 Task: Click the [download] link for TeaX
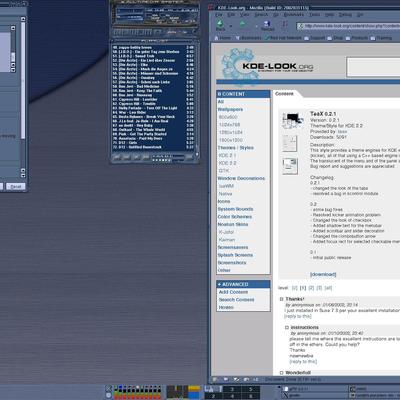323,274
